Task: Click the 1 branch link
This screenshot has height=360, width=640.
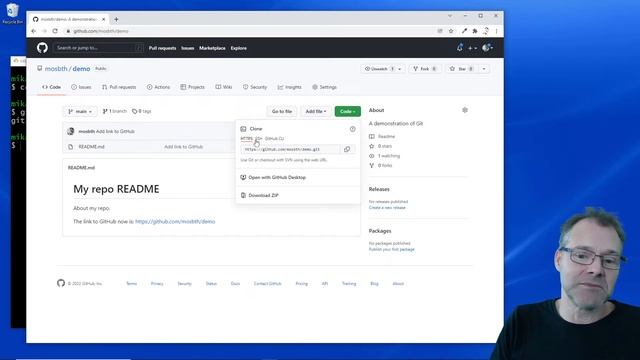Action: point(115,111)
